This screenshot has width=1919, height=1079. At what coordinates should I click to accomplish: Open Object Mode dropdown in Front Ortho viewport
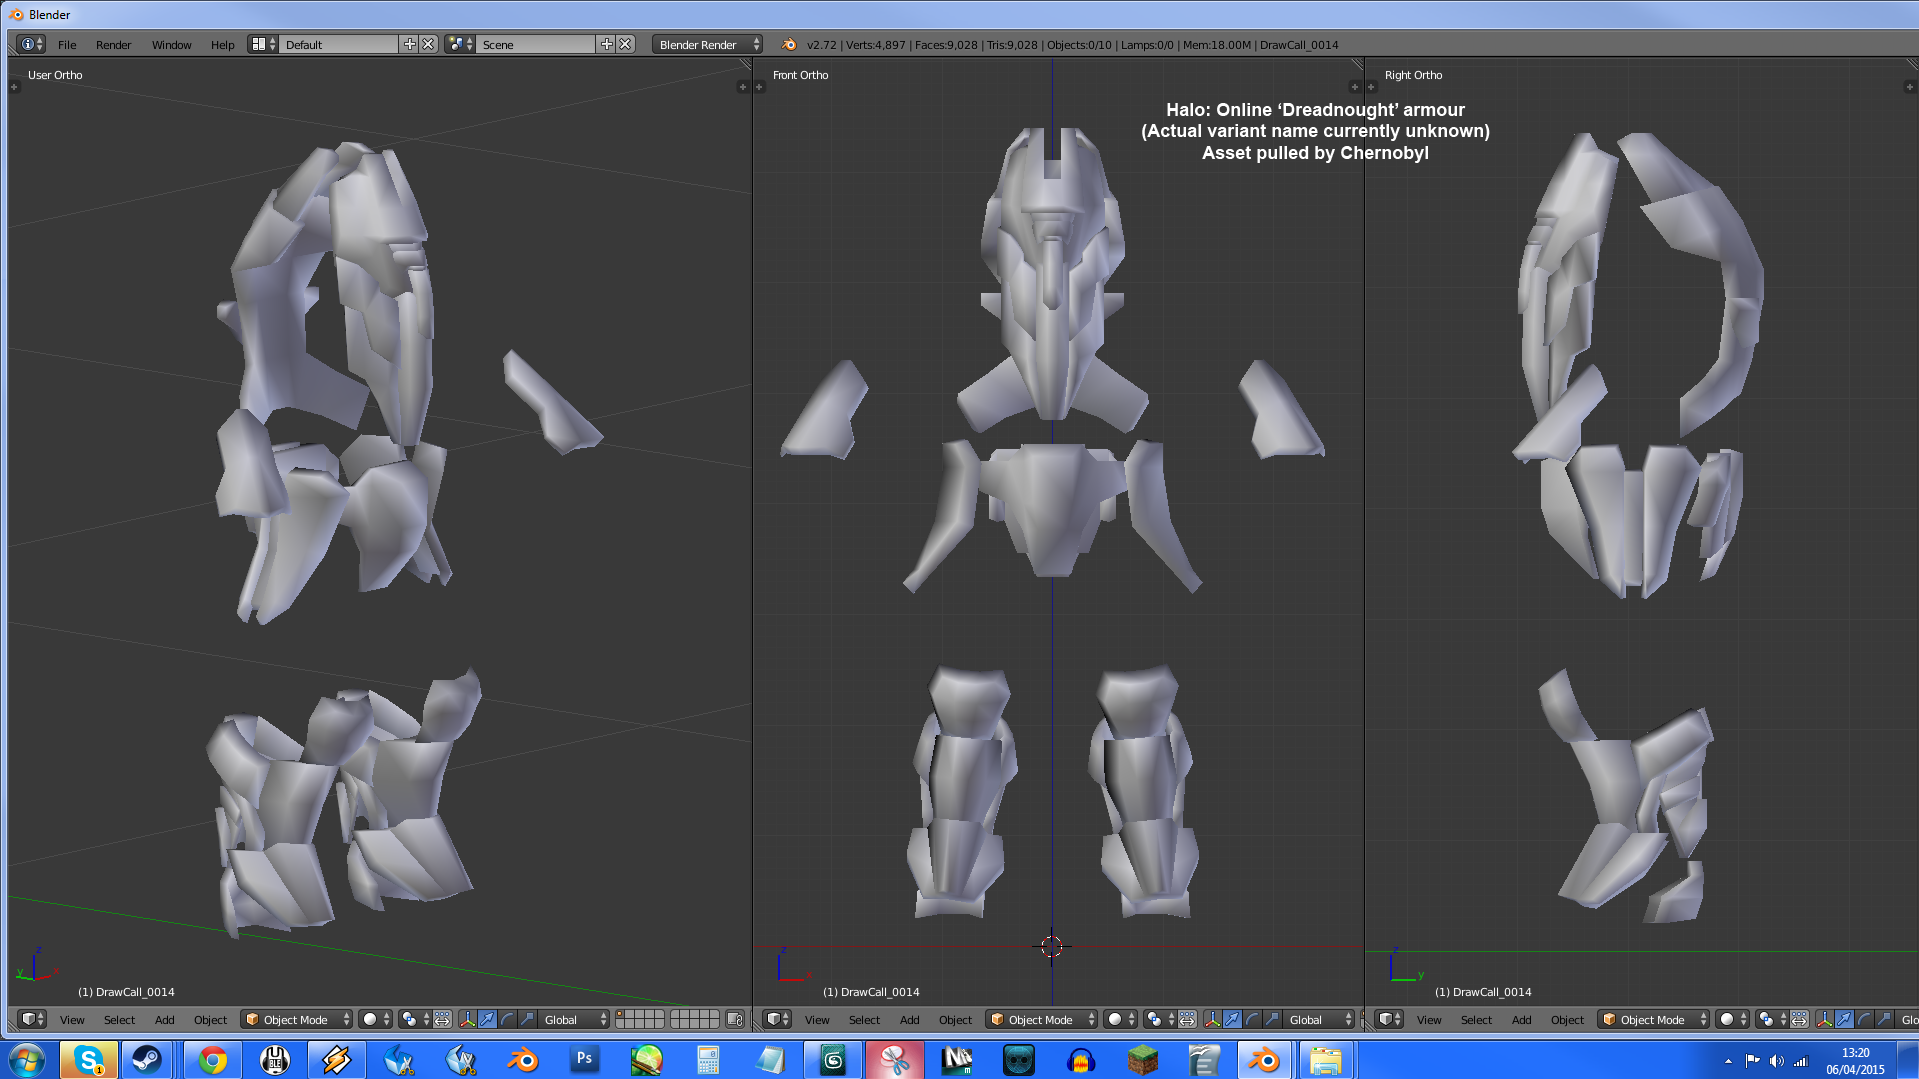coord(1042,1019)
